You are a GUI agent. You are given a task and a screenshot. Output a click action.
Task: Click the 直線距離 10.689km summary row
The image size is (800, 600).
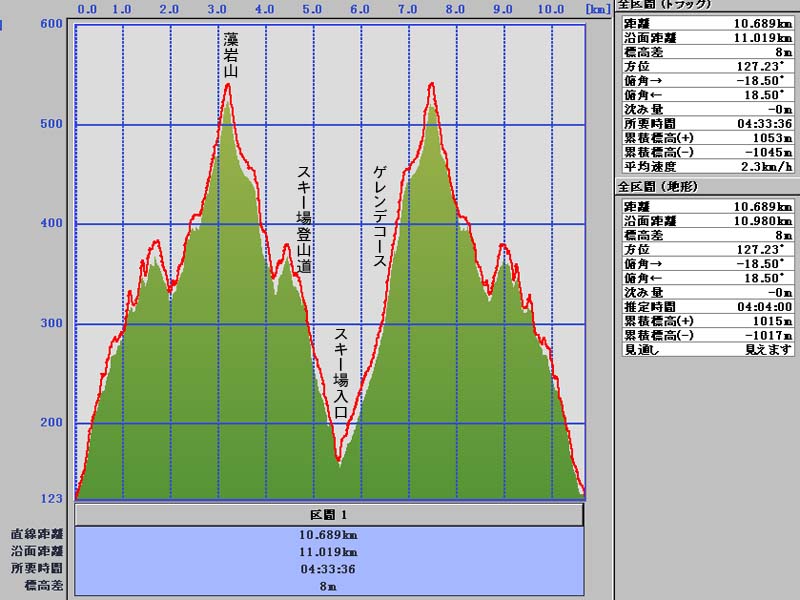pos(329,535)
